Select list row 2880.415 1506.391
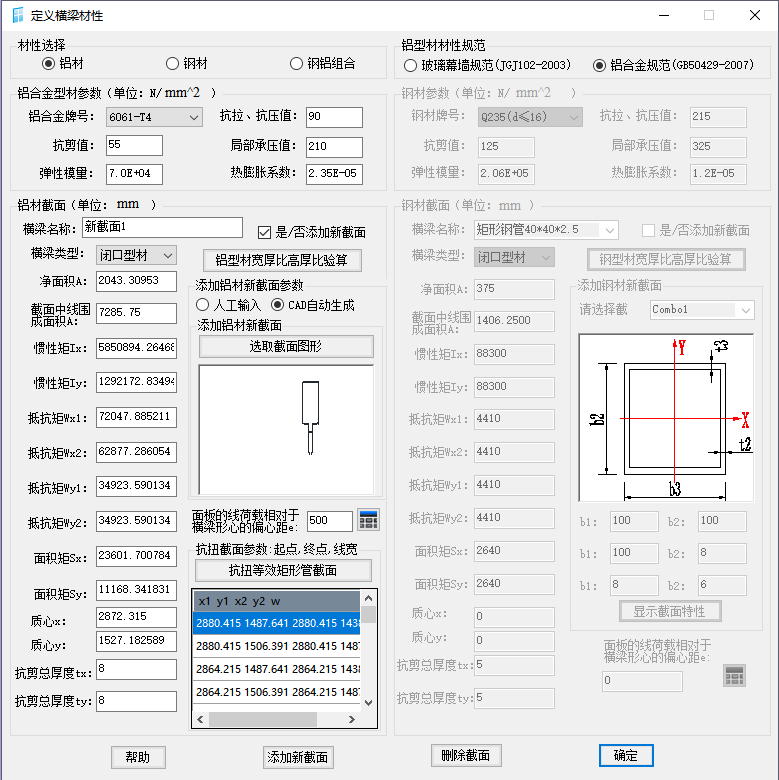 coord(276,646)
